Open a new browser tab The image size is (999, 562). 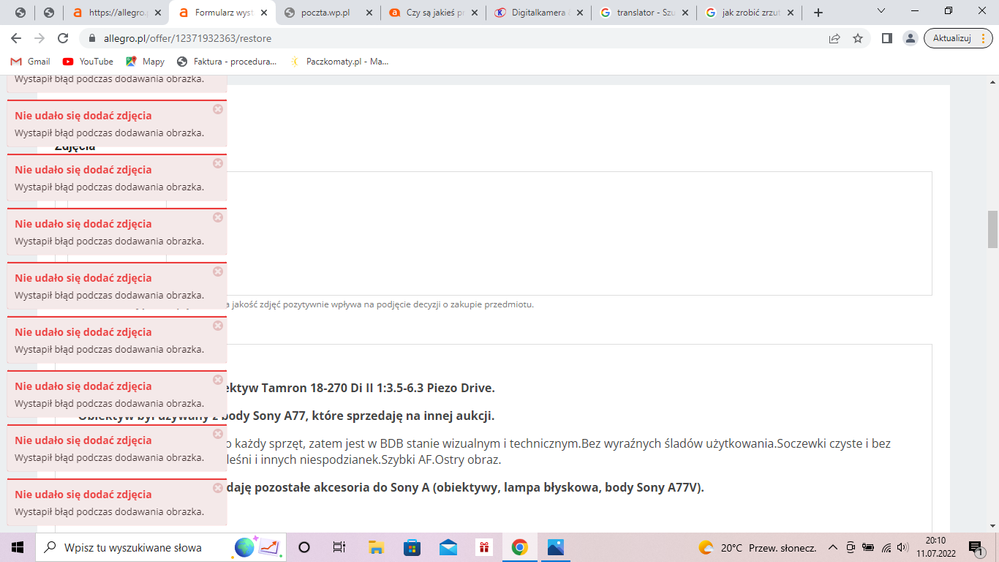click(x=818, y=13)
